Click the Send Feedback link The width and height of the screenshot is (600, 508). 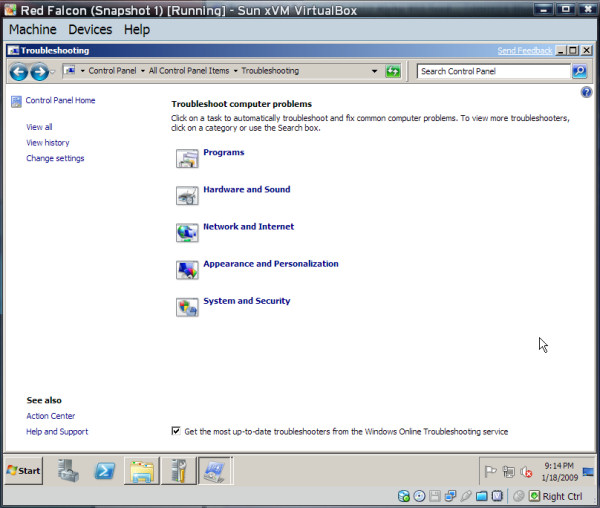(x=525, y=50)
